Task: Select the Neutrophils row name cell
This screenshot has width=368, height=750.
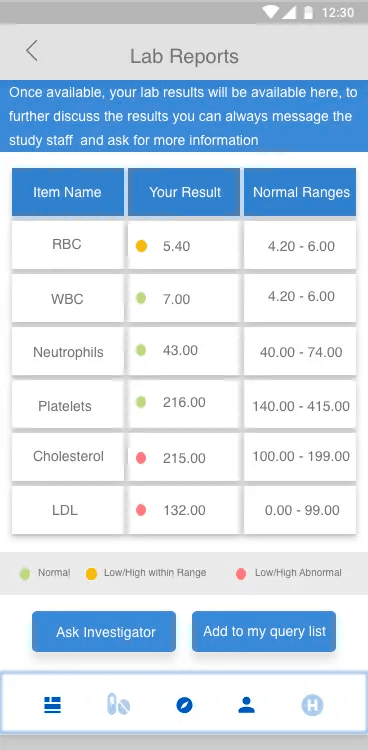Action: pos(67,352)
